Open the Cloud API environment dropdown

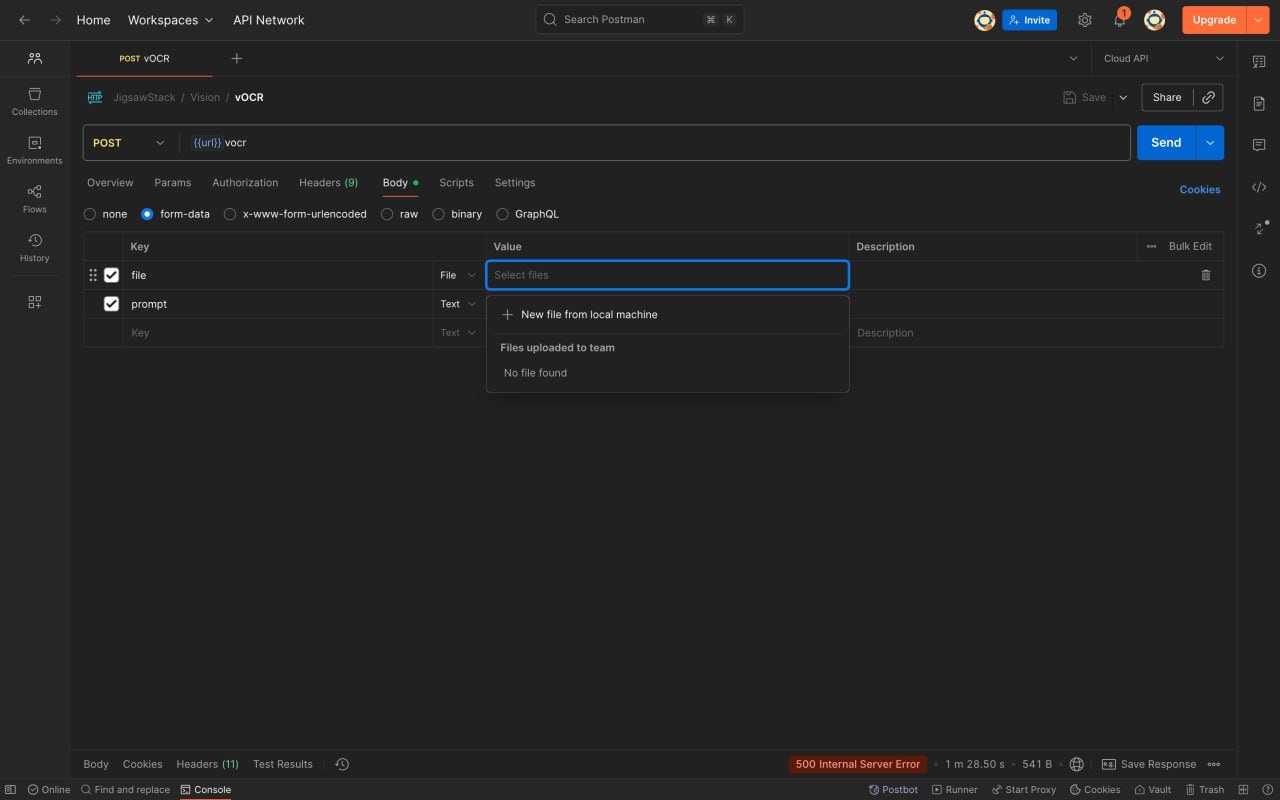tap(1163, 59)
